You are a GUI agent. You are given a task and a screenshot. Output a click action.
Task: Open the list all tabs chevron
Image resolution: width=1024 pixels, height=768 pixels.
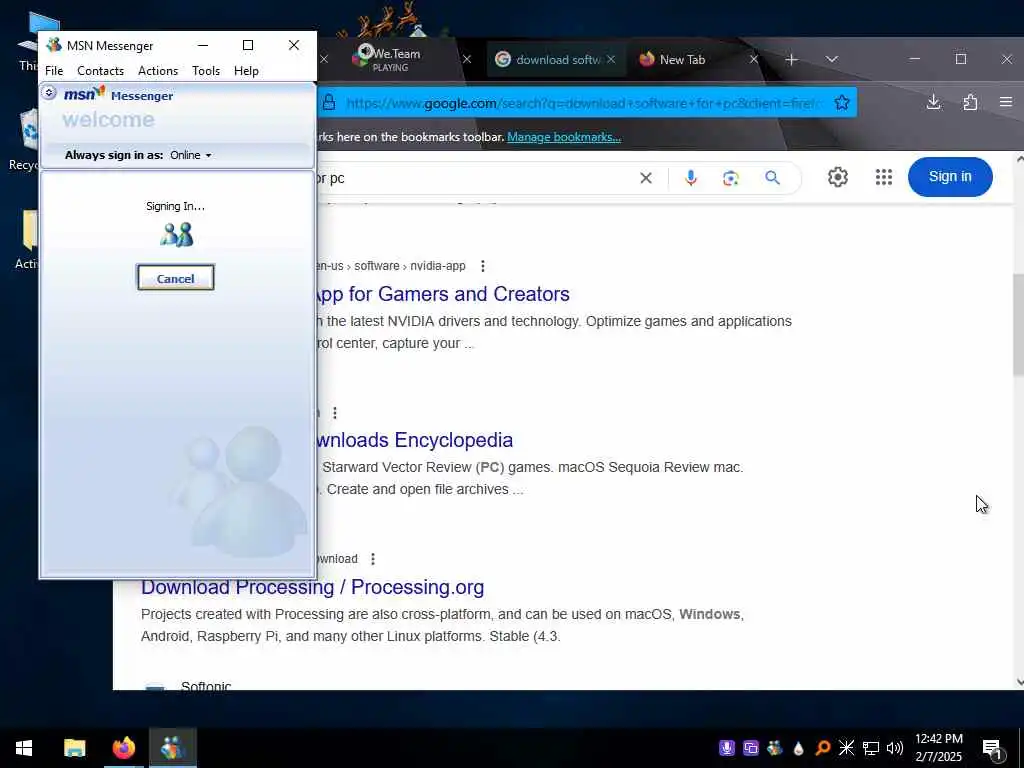point(831,59)
